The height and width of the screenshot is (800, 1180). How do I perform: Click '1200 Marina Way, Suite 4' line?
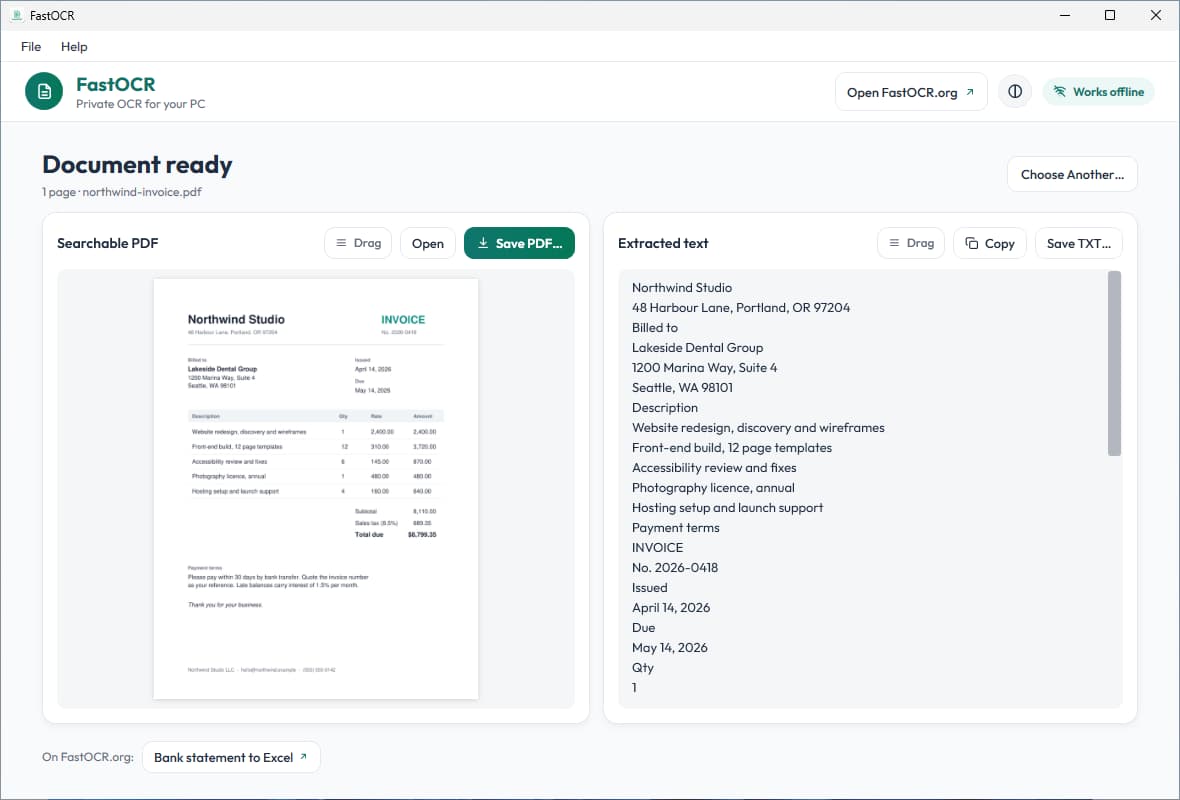[x=704, y=367]
